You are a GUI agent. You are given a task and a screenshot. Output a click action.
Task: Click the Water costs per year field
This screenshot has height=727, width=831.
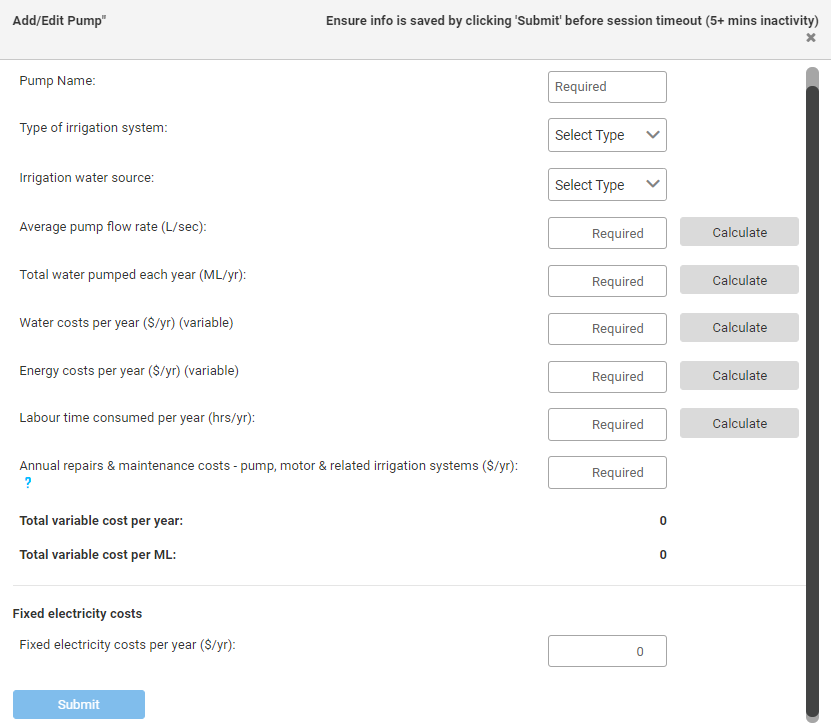pyautogui.click(x=606, y=329)
